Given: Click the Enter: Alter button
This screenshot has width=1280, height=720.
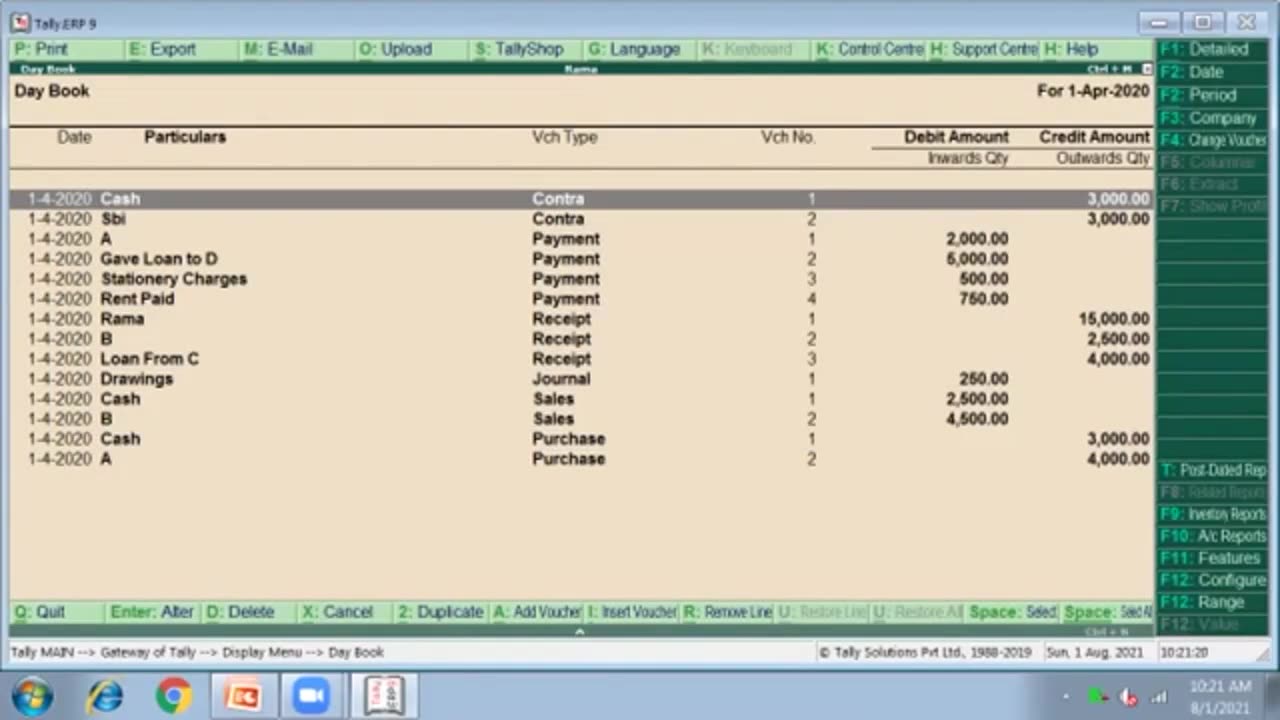Looking at the screenshot, I should pos(152,612).
